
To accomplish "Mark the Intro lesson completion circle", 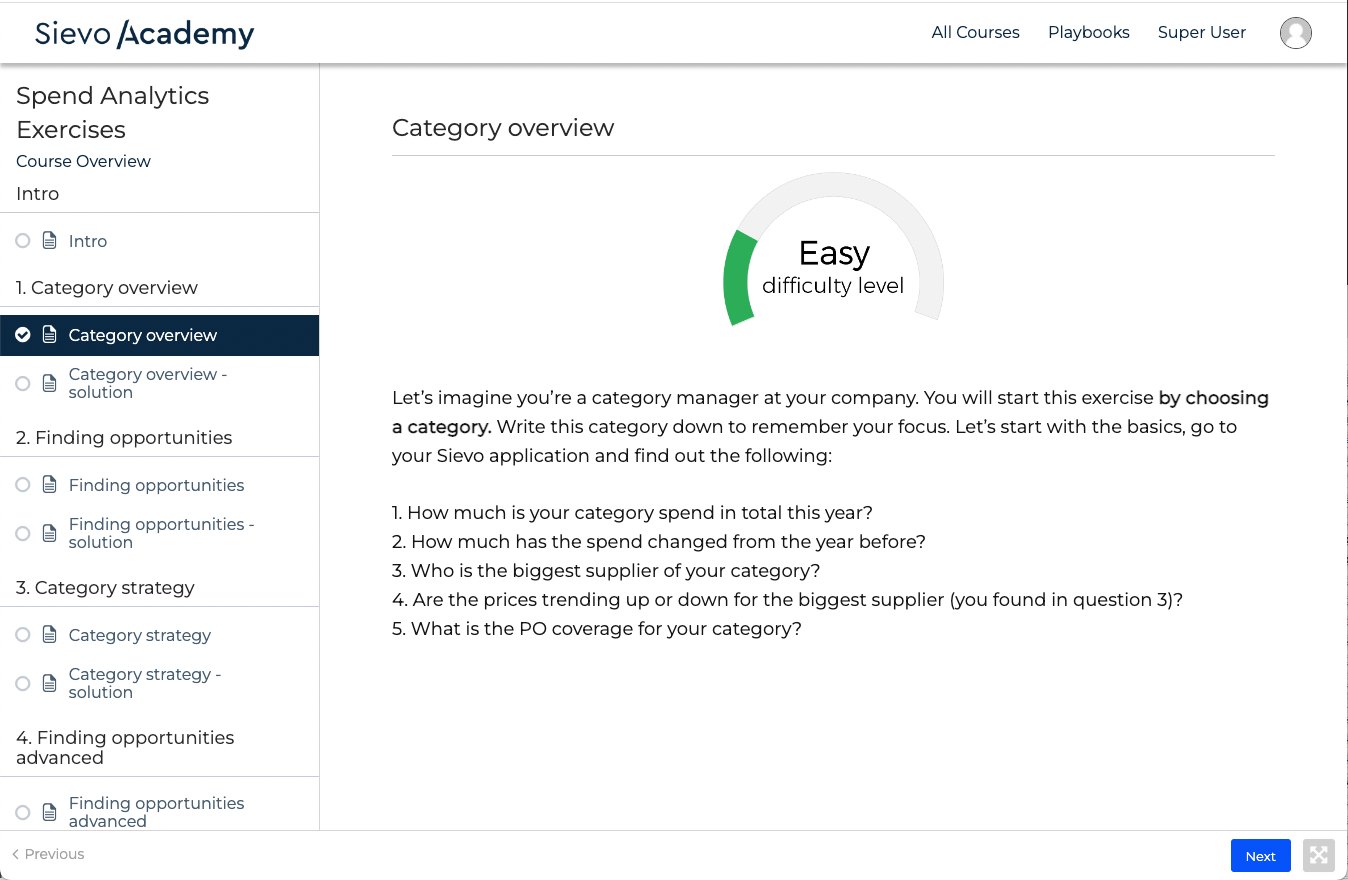I will [x=23, y=241].
